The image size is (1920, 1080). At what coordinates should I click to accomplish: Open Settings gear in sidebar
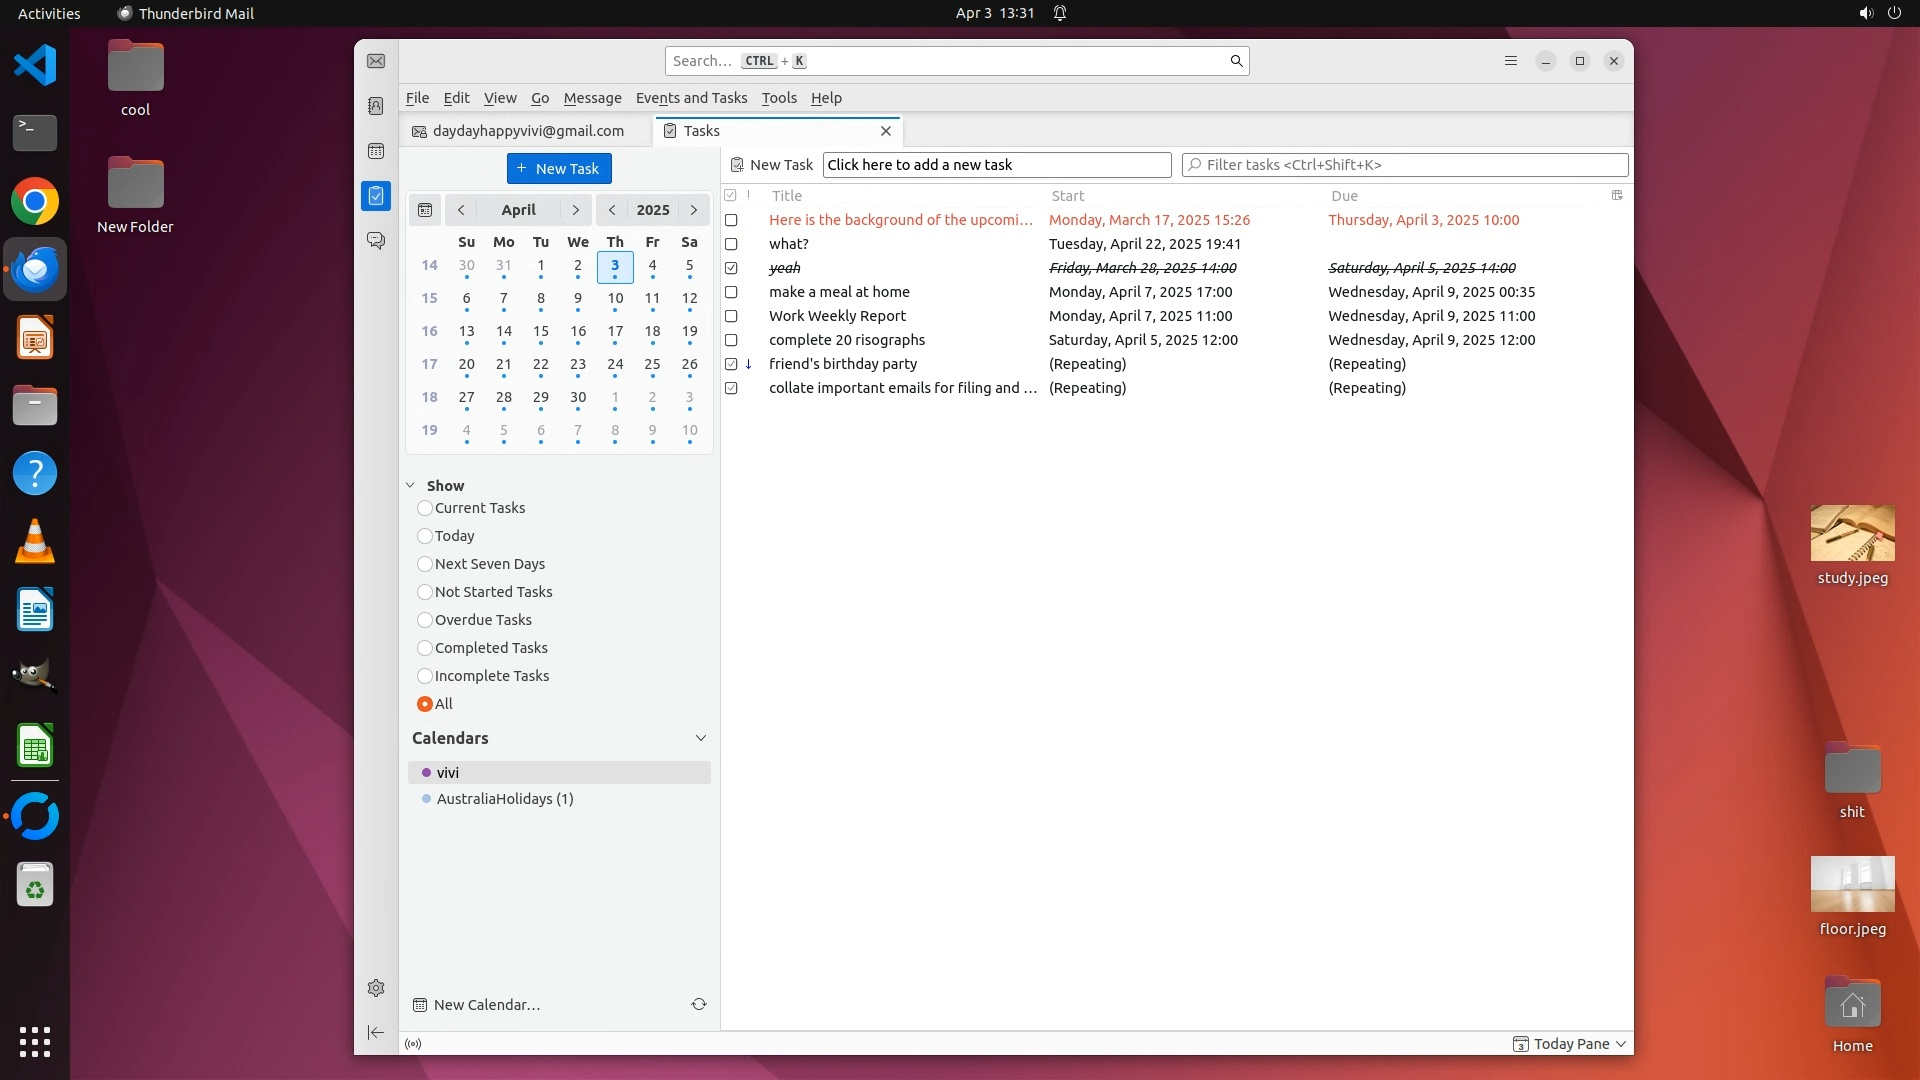pos(376,988)
